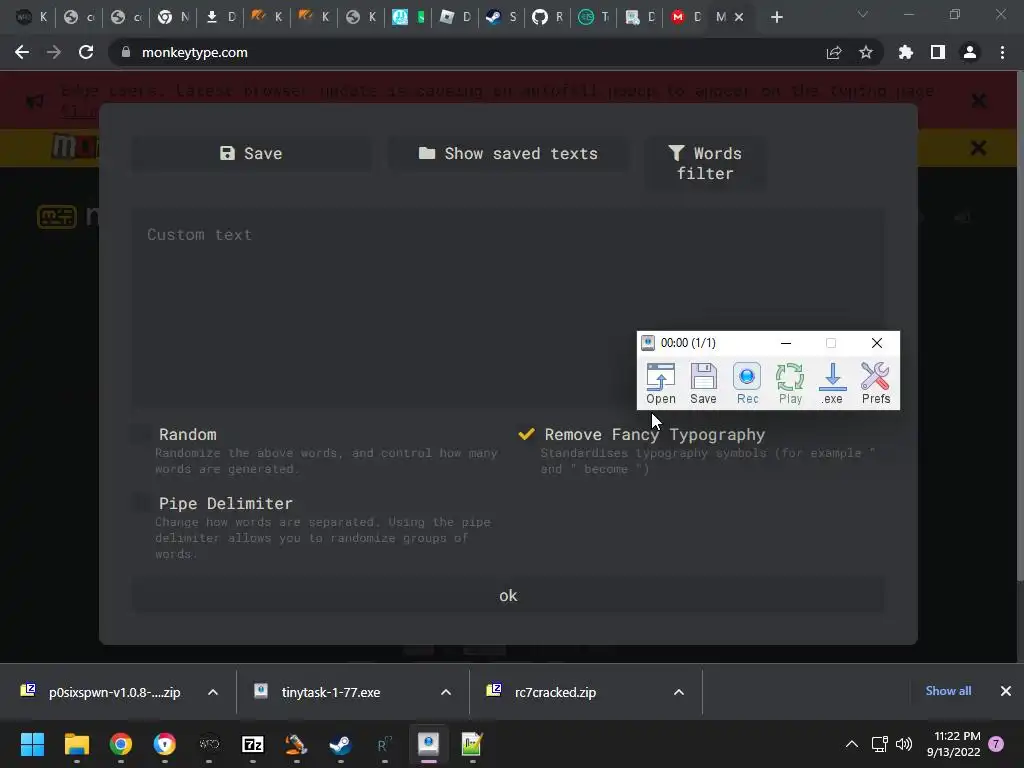
Task: Disable Remove Fancy Typography checkbox
Action: [526, 434]
